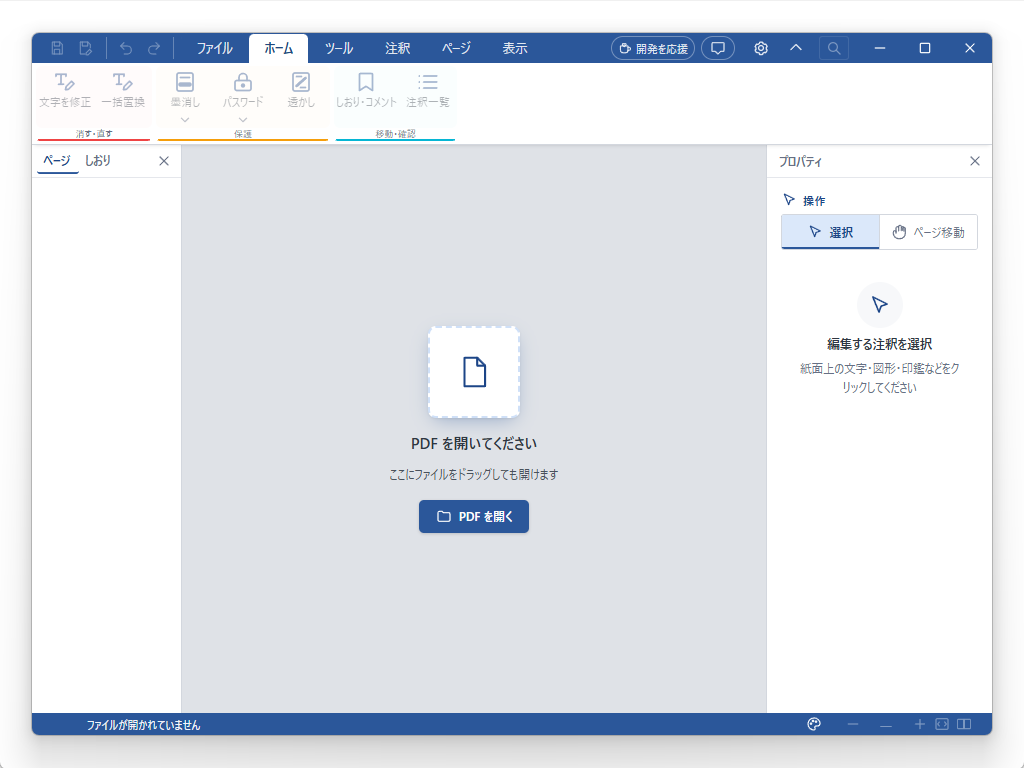
Task: Click the 編集する注釈を選択 heading
Action: point(880,344)
